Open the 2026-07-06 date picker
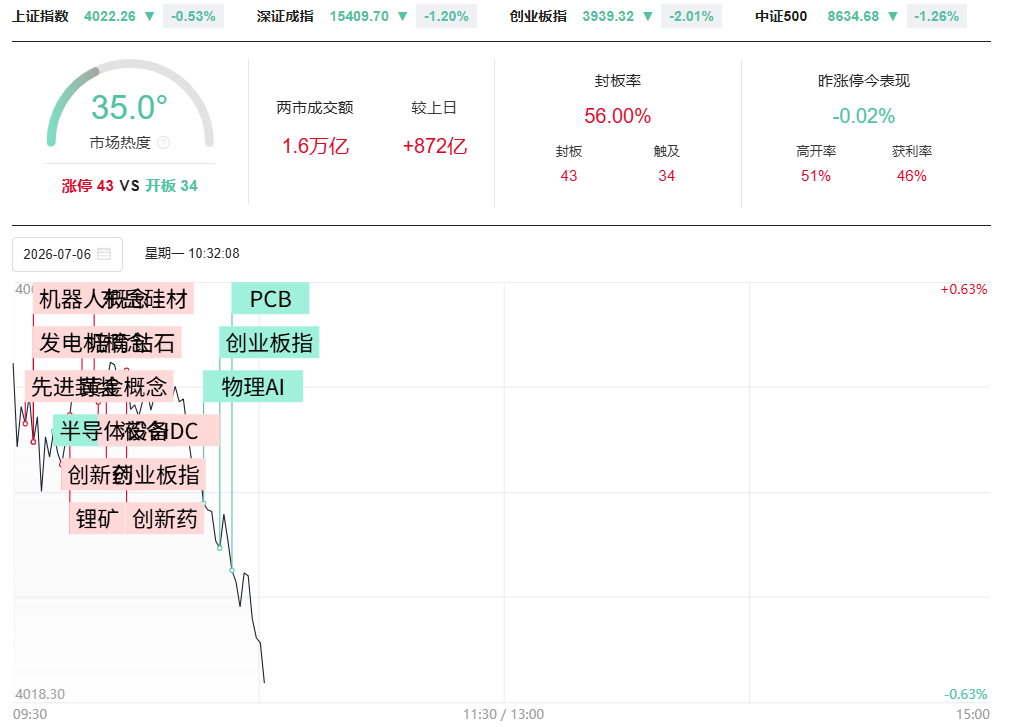The height and width of the screenshot is (727, 1019). 68,254
